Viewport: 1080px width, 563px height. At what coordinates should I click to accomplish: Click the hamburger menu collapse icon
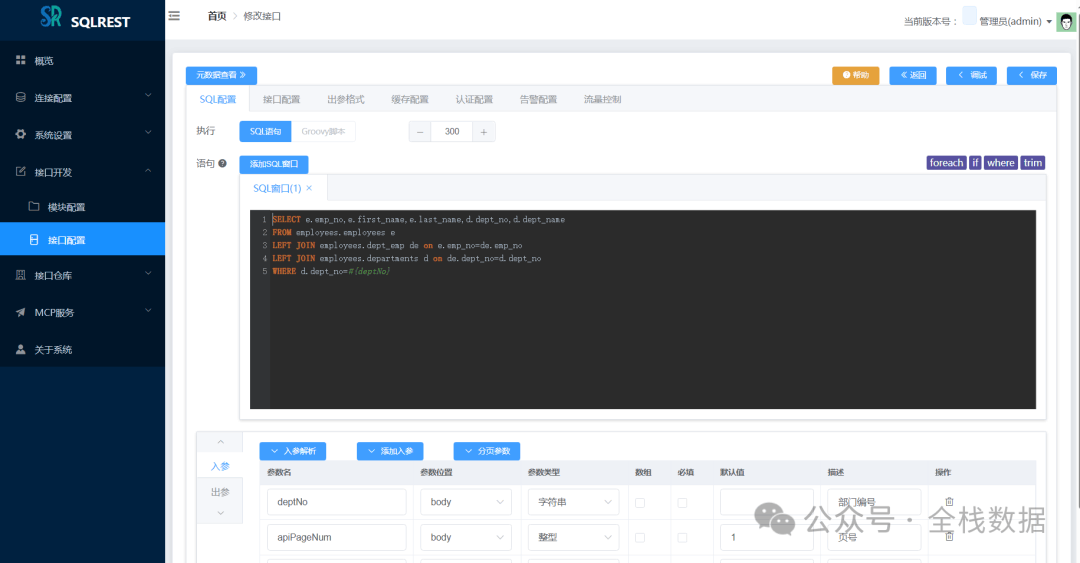point(175,16)
